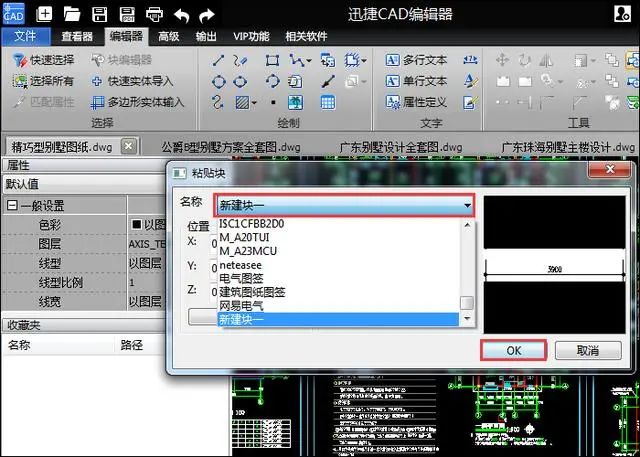Click the edit text icon beside 属性定义

click(470, 102)
